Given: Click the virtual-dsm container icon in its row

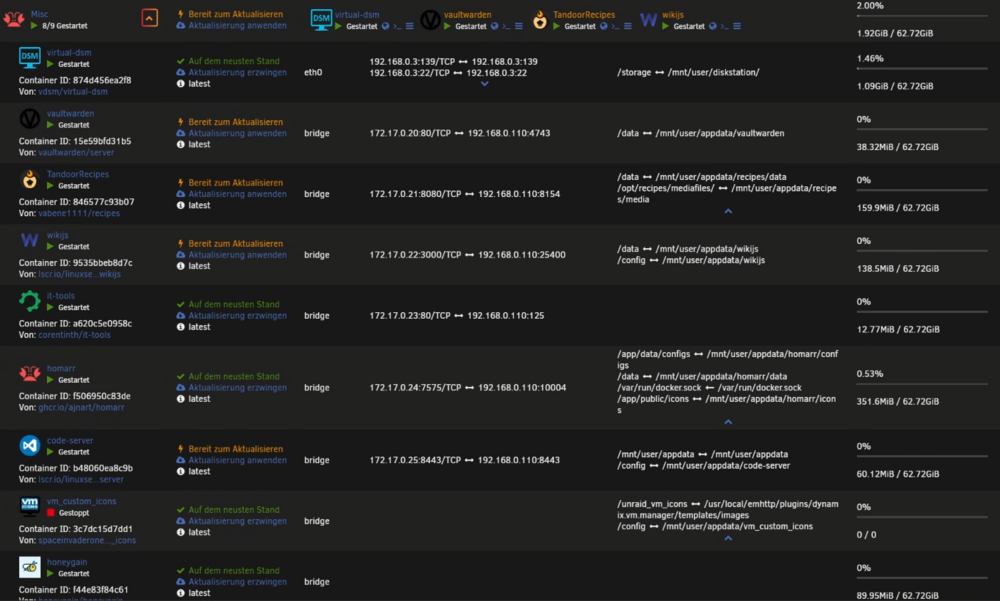Looking at the screenshot, I should click(x=29, y=57).
